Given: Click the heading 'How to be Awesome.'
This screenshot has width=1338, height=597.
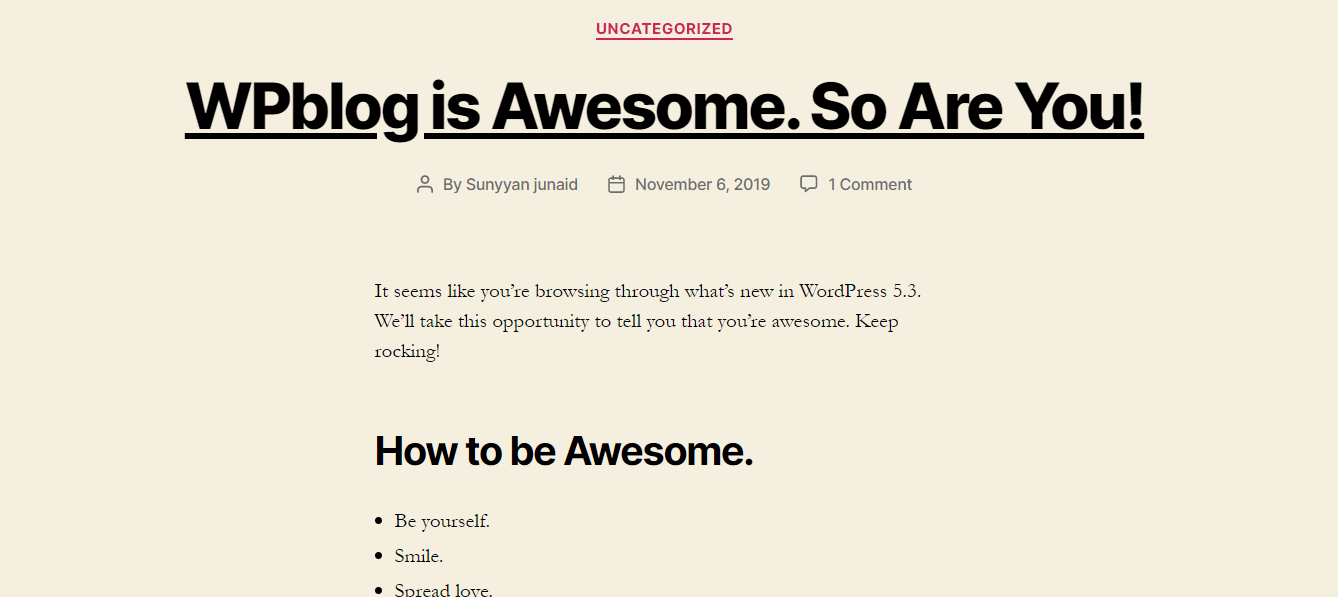Looking at the screenshot, I should tap(563, 451).
